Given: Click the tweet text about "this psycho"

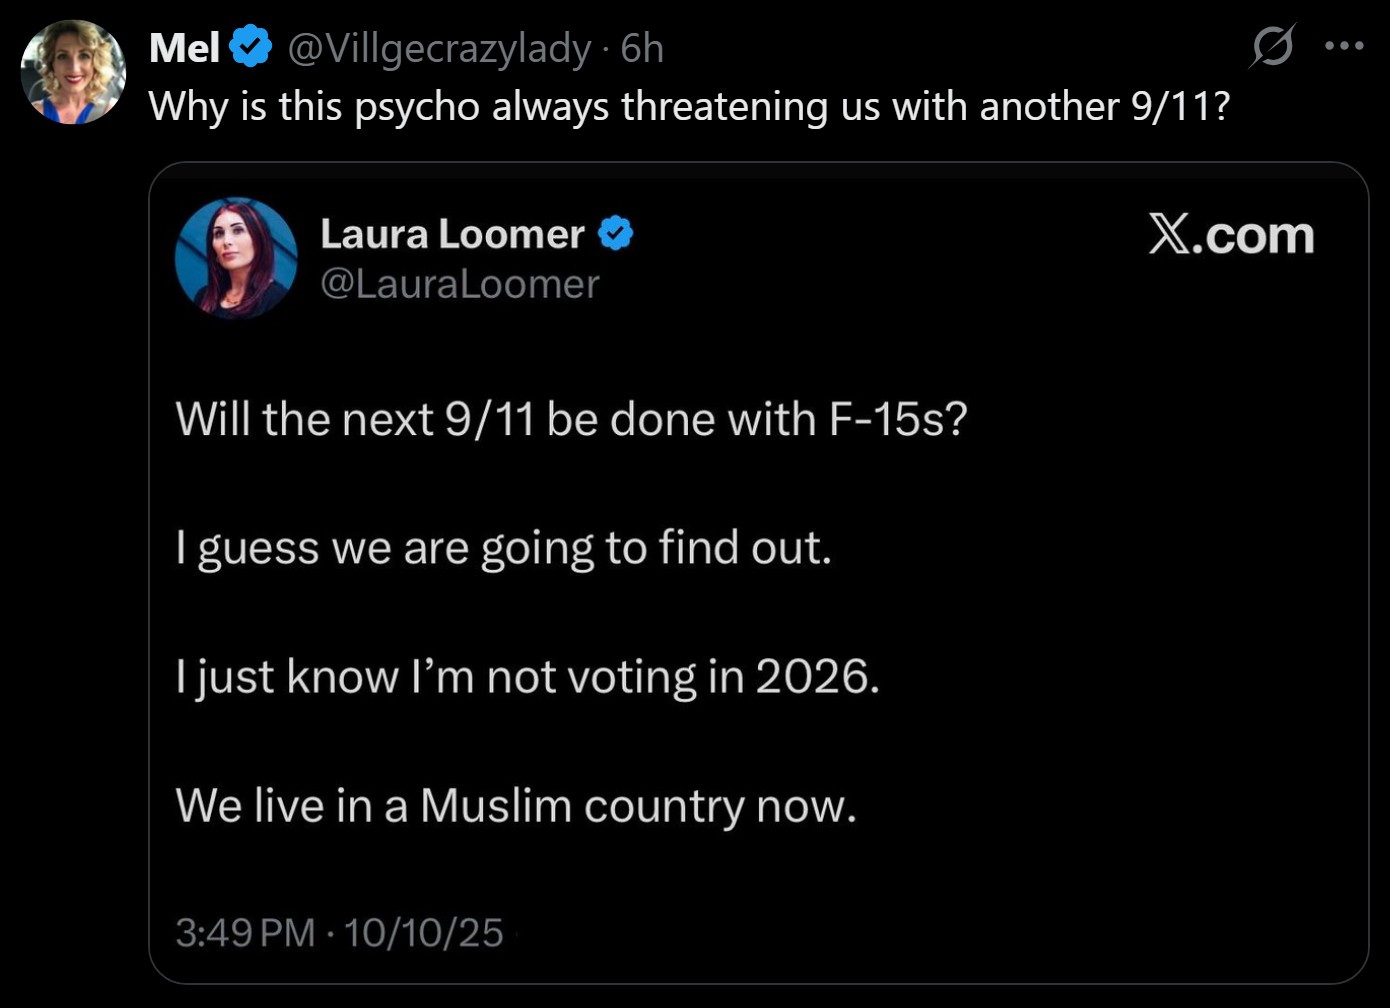Looking at the screenshot, I should 688,106.
